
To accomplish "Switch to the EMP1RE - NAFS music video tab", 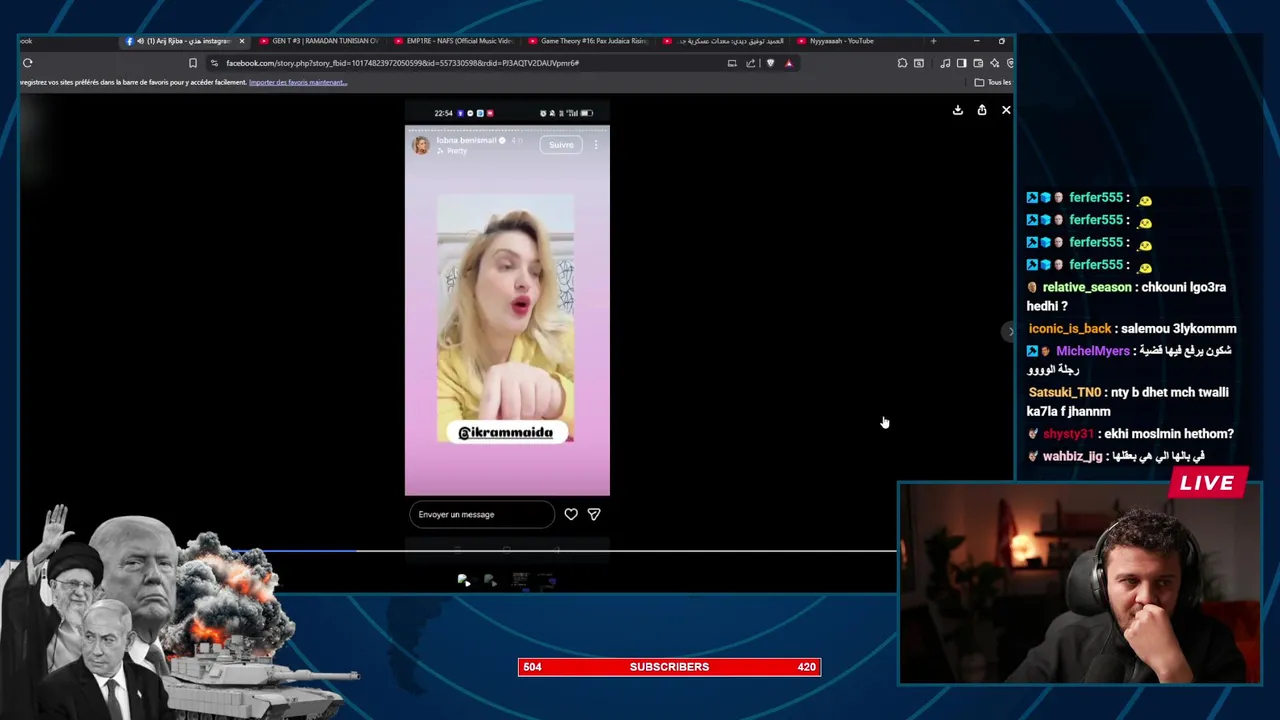I will tap(453, 41).
